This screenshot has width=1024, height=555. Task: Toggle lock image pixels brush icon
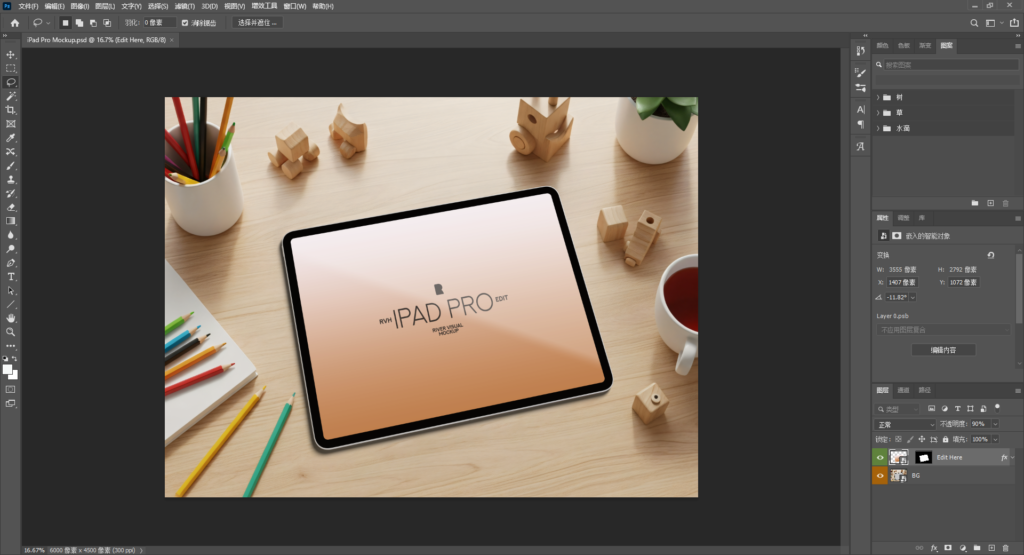coord(910,439)
